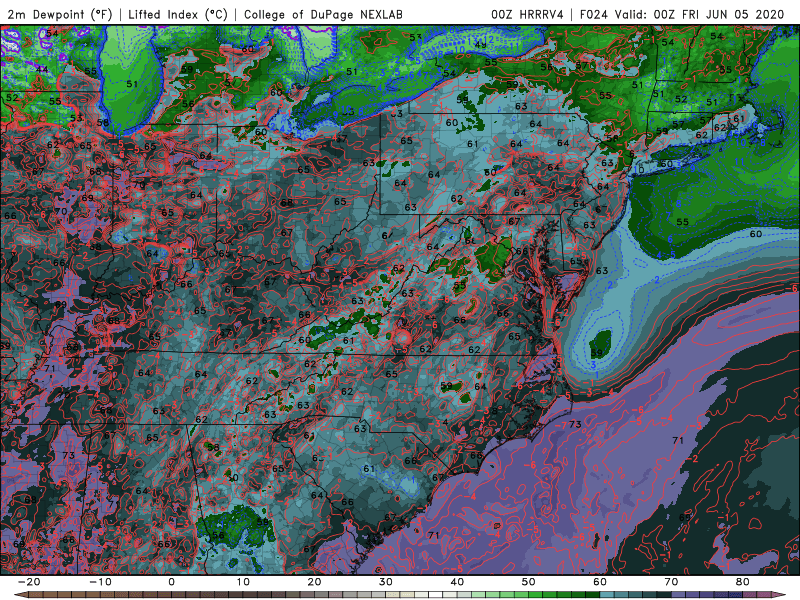The height and width of the screenshot is (600, 800).
Task: Click the 20 label on the color scale
Action: point(314,582)
